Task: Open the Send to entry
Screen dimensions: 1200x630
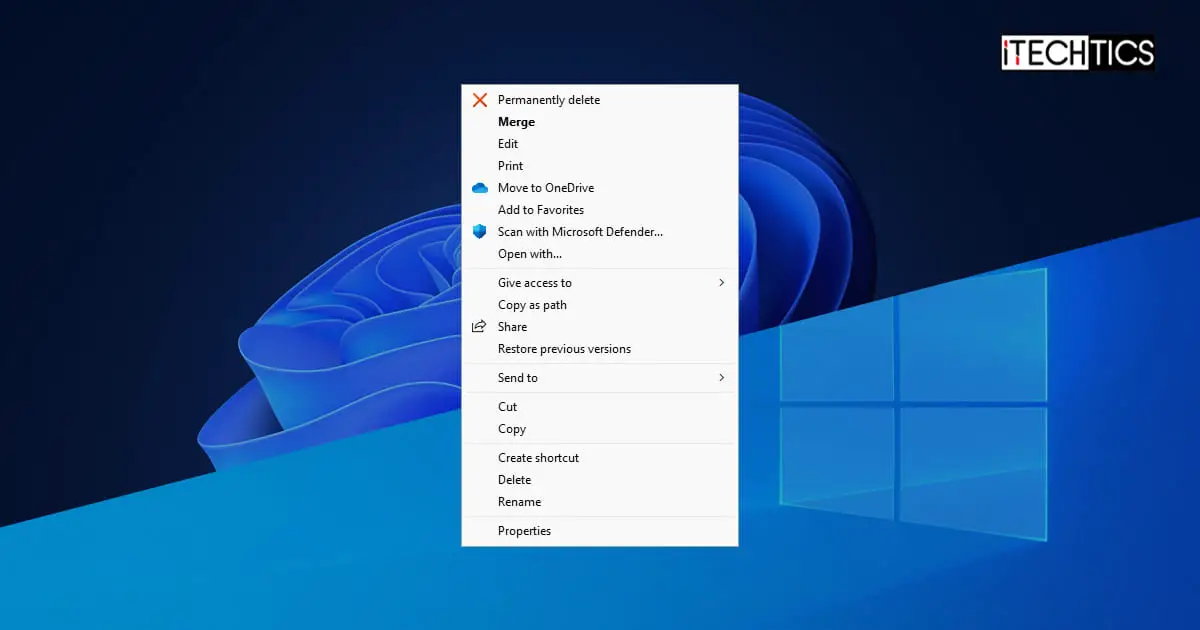Action: point(600,378)
